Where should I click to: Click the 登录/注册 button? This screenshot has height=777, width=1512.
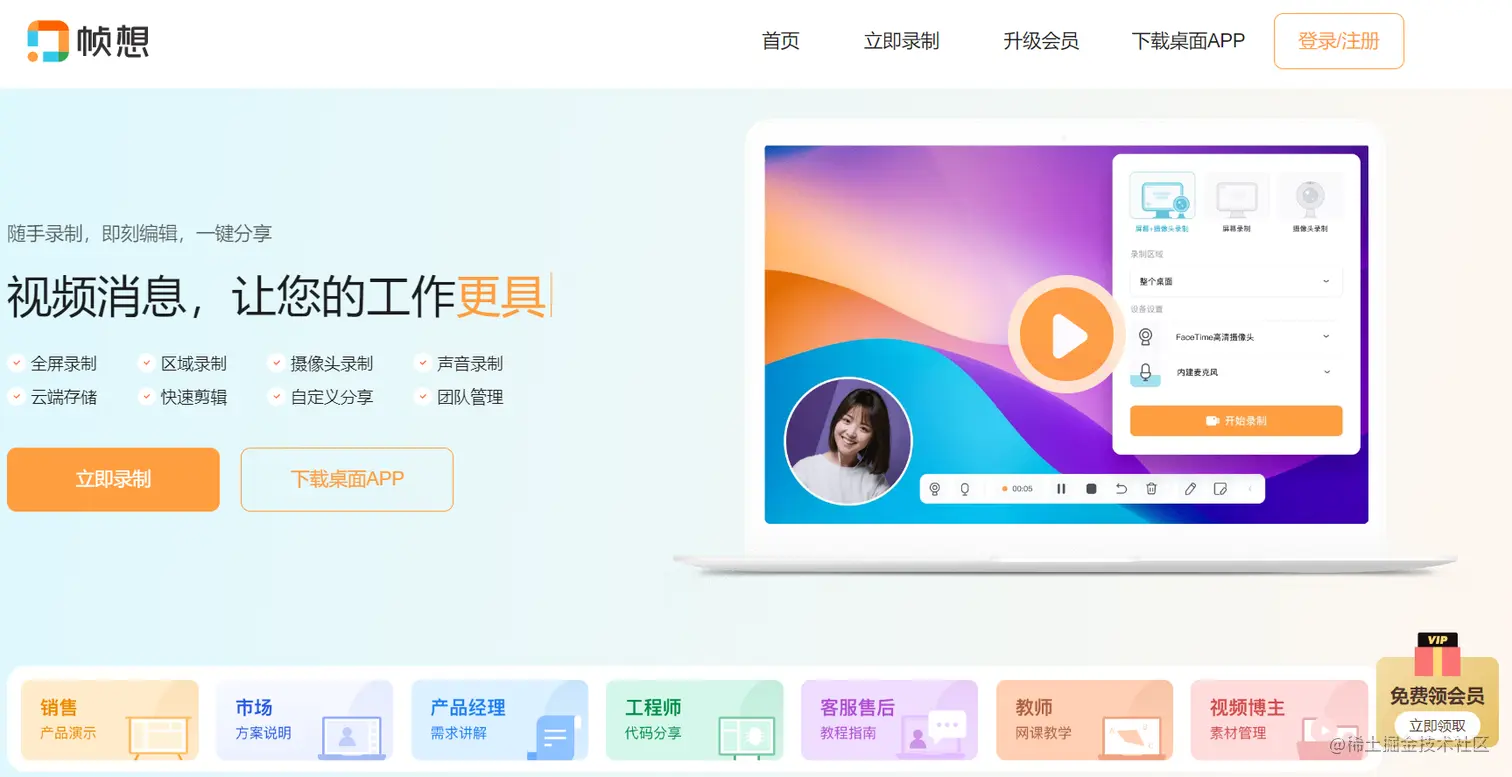[1339, 41]
